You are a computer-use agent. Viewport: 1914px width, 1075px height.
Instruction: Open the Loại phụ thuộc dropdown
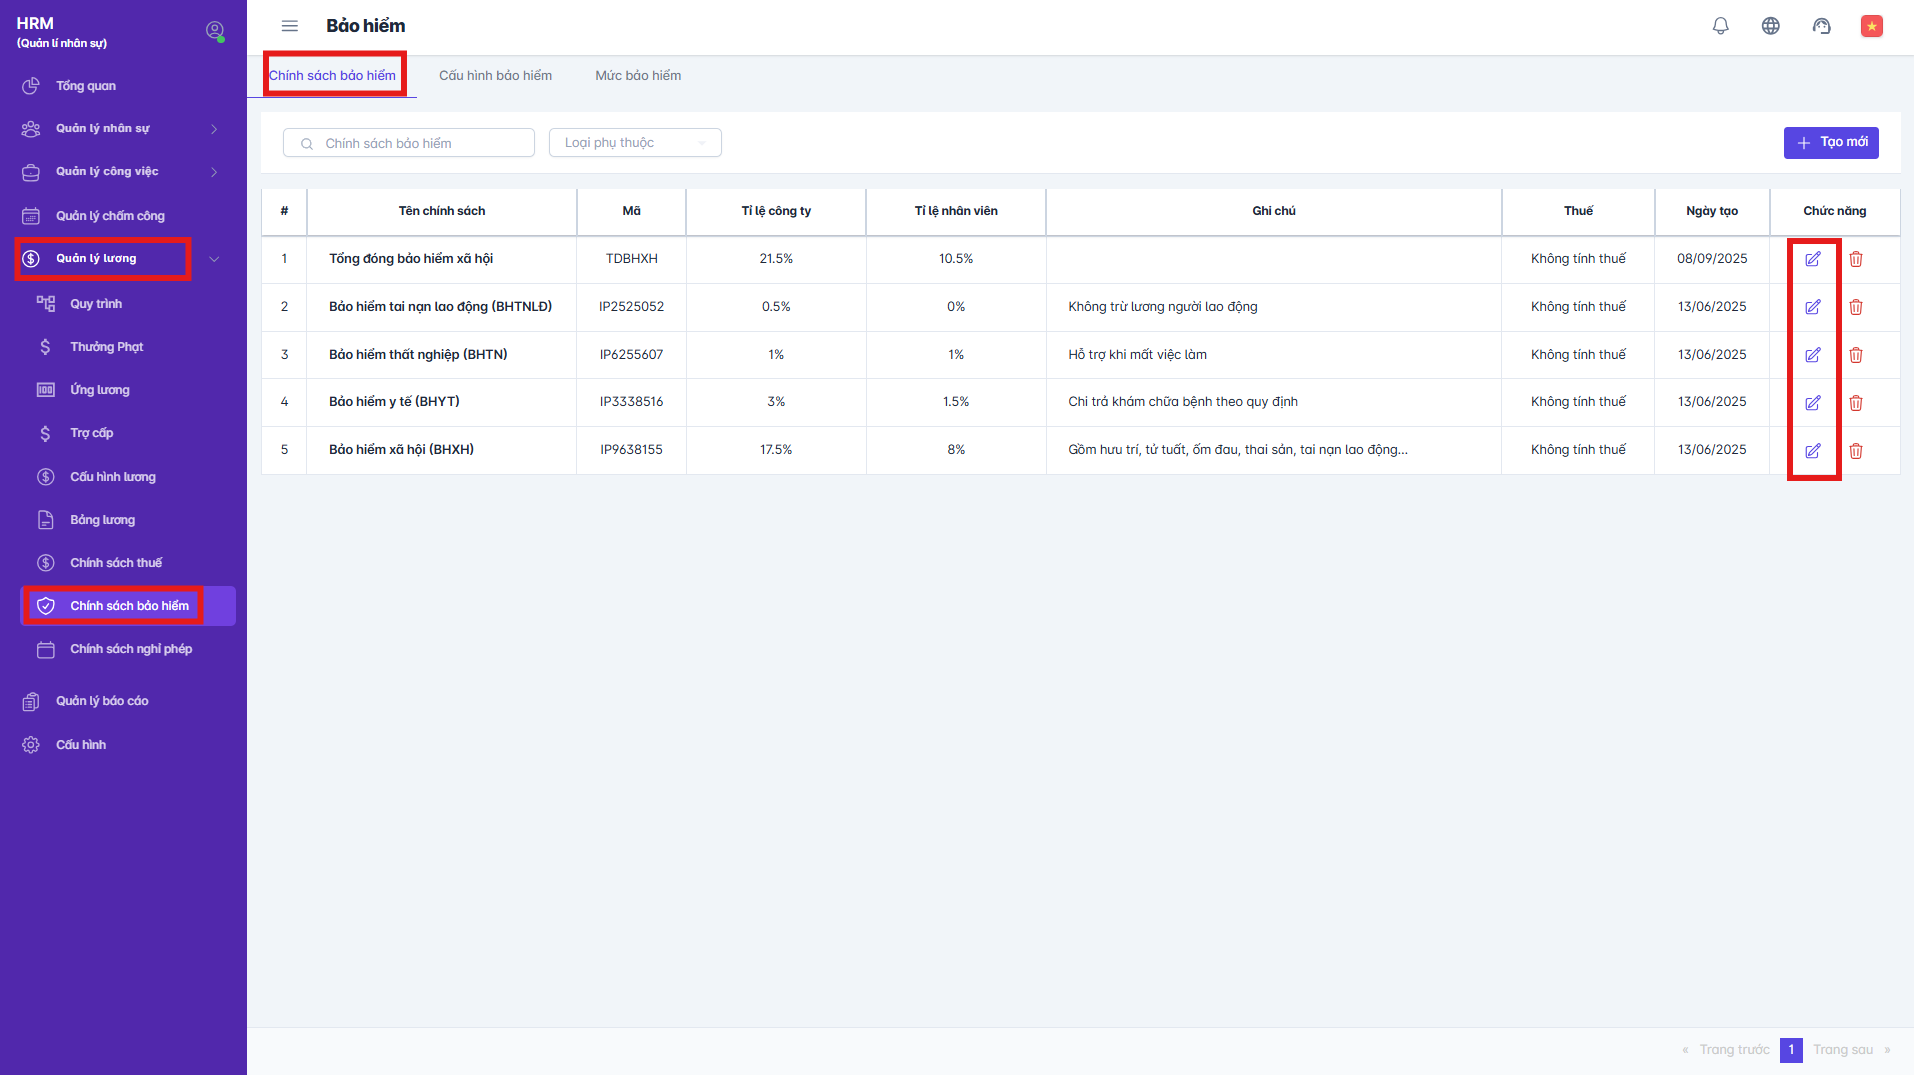(x=635, y=143)
